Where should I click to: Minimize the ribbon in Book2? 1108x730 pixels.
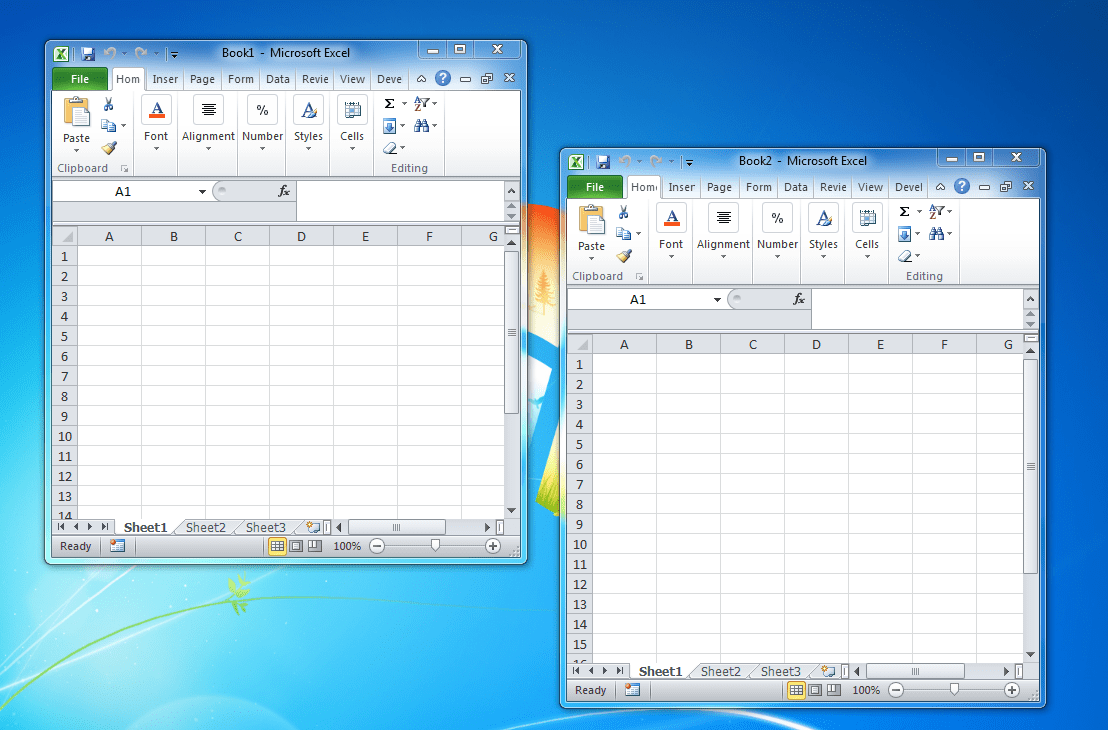click(941, 187)
